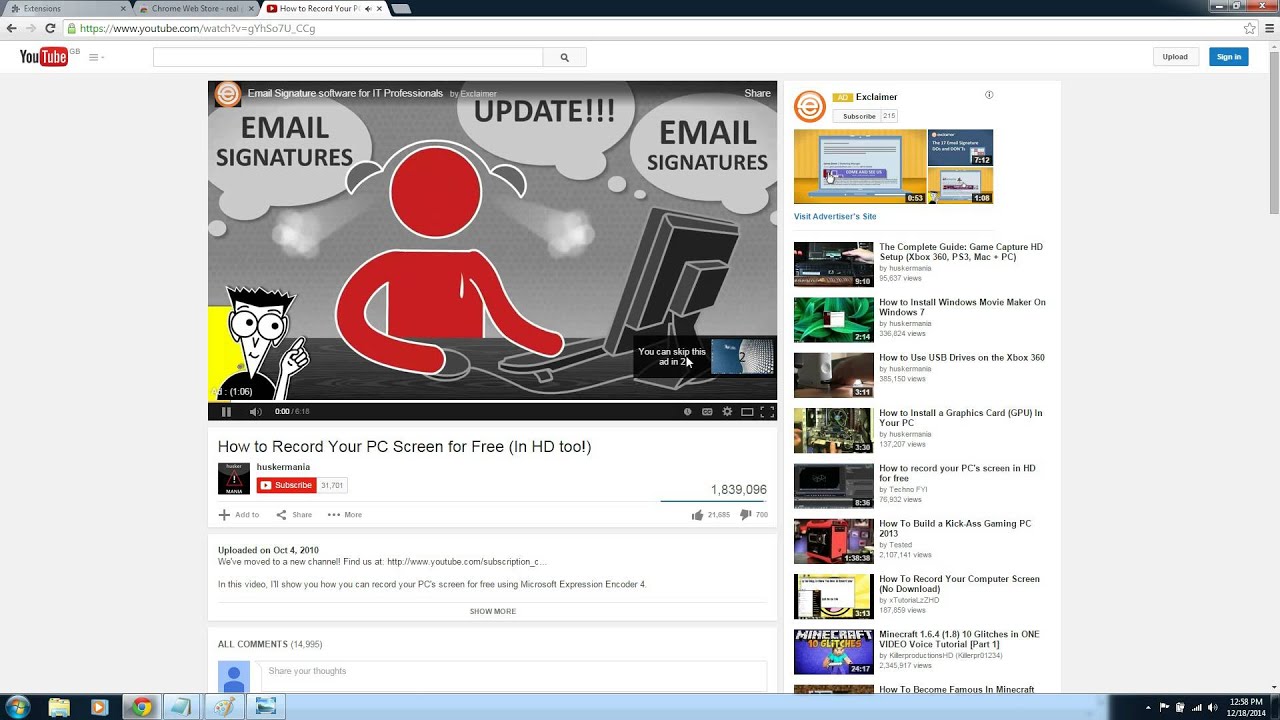
Task: Mute the video player volume
Action: 255,411
